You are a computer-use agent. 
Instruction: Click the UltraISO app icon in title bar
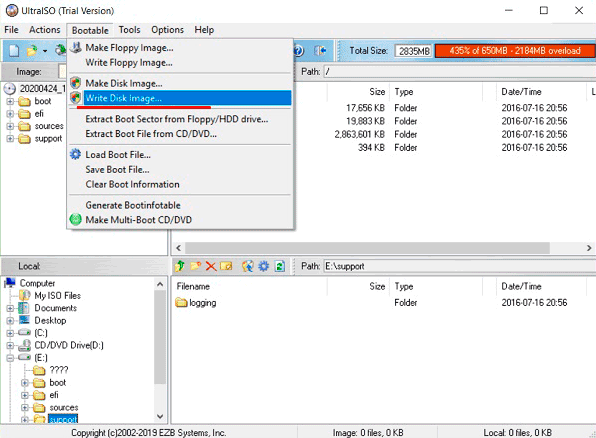[12, 11]
